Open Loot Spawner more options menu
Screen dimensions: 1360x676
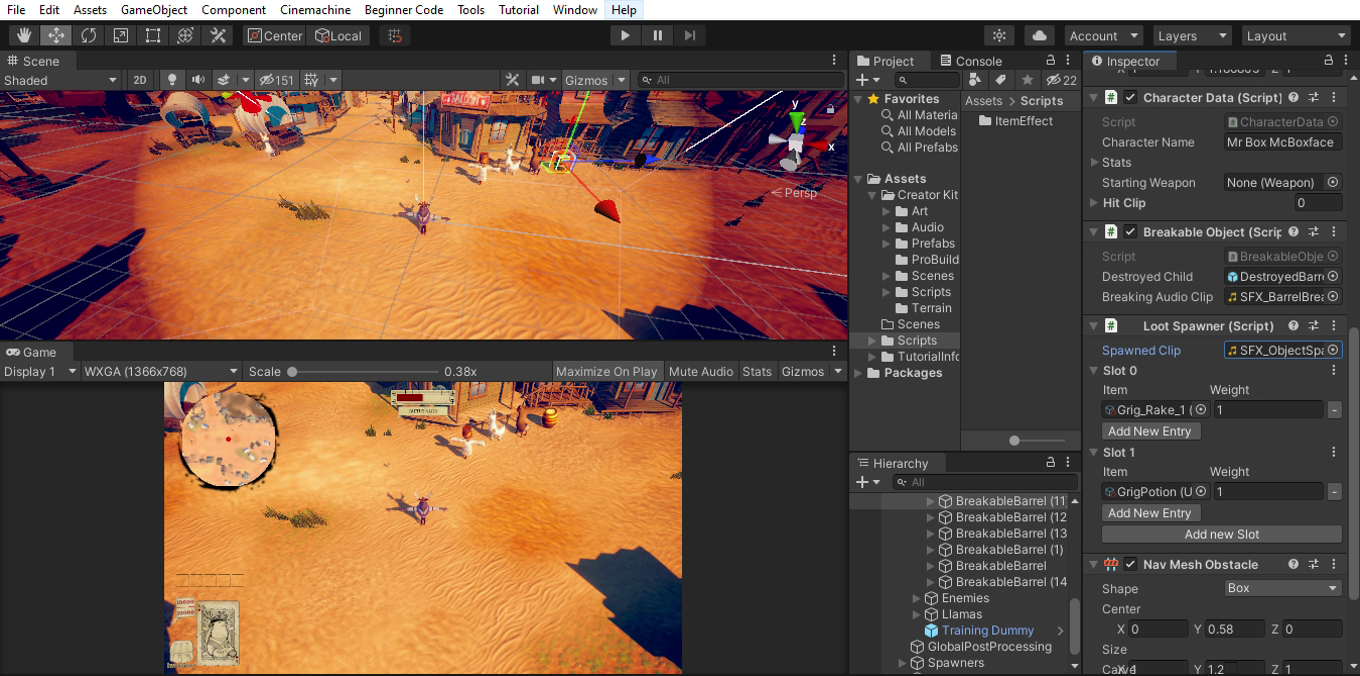1333,326
